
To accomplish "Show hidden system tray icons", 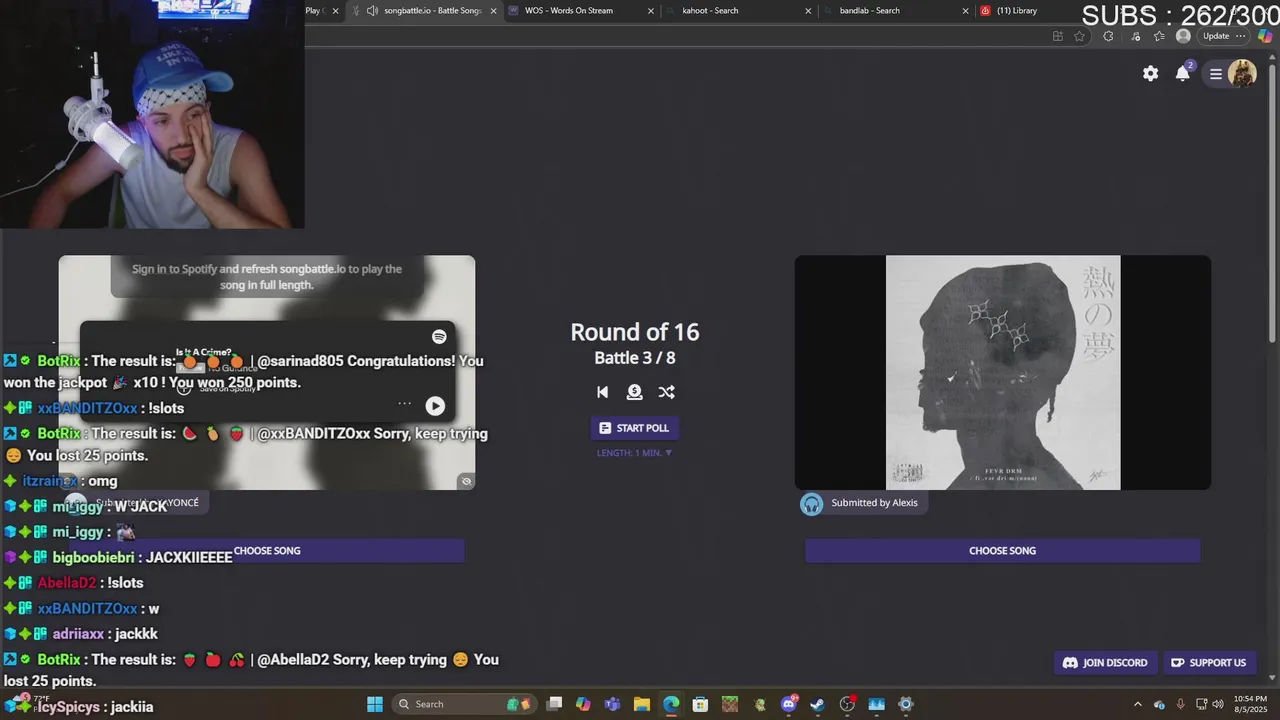I will click(1137, 704).
